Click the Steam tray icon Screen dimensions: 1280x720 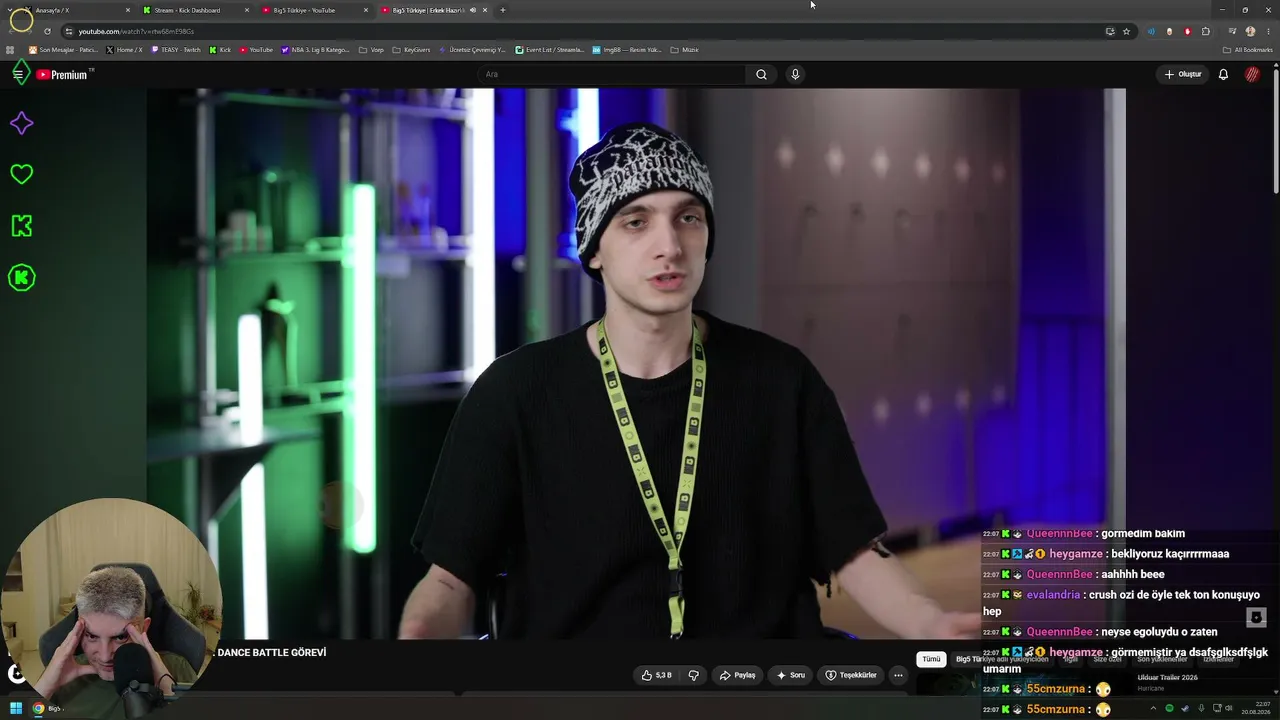[x=1184, y=708]
